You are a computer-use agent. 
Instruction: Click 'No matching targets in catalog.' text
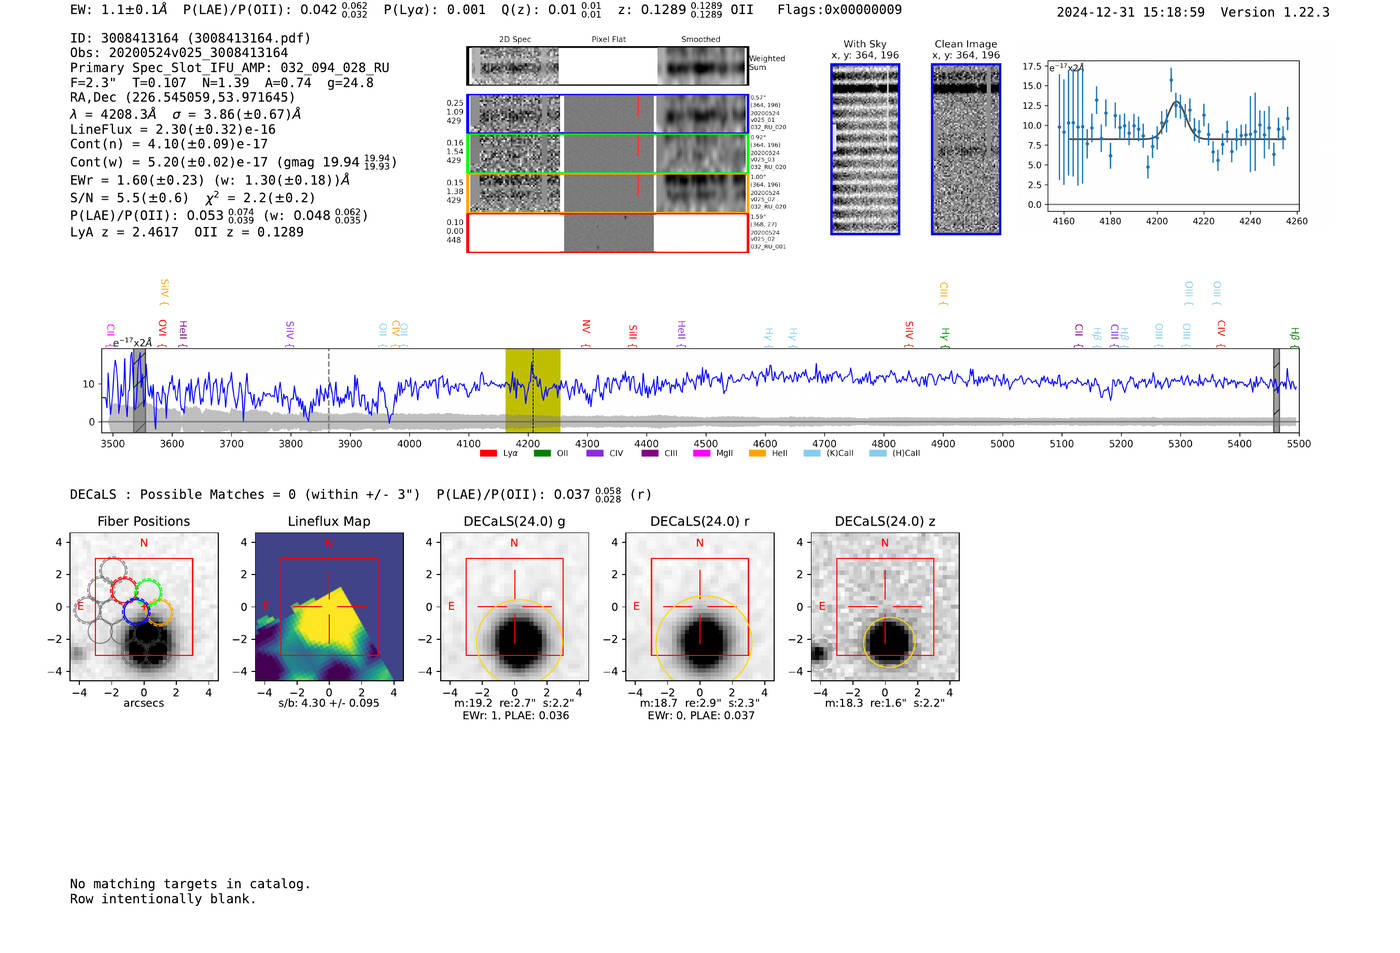coord(190,884)
